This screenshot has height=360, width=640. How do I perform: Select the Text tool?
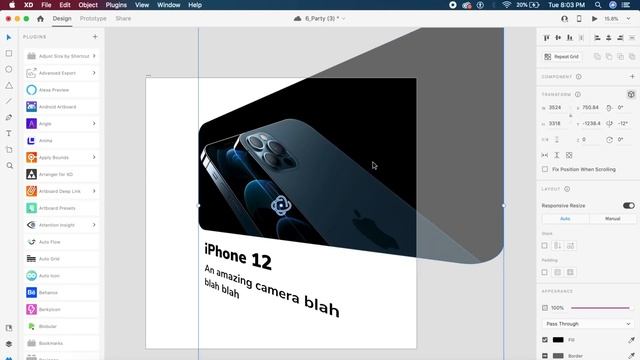tap(9, 133)
